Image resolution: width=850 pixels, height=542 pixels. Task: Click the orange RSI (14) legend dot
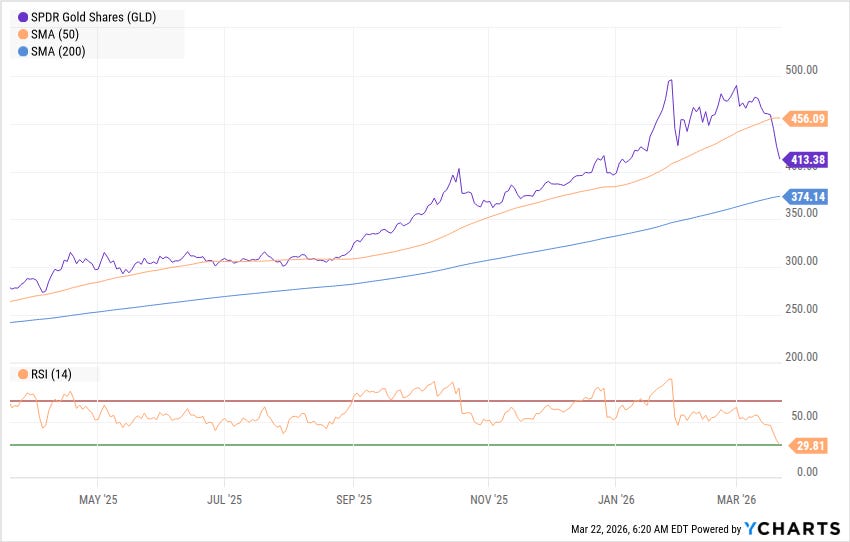click(23, 375)
